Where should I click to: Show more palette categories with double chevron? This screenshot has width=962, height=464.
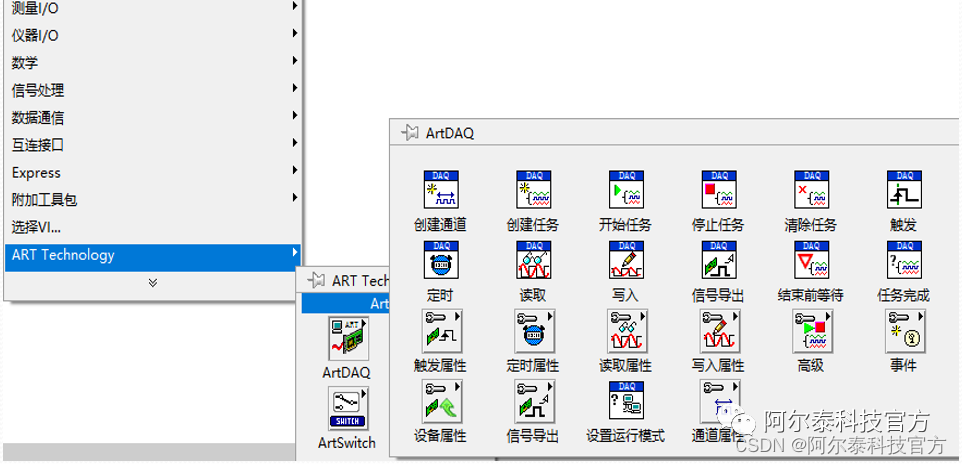[153, 282]
